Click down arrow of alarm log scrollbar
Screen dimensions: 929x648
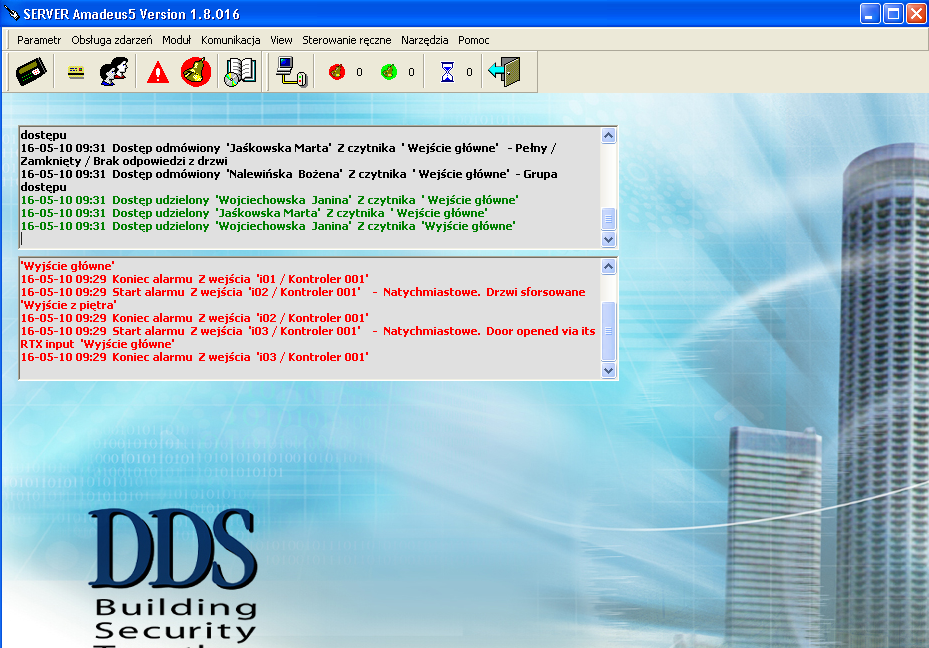pos(608,371)
